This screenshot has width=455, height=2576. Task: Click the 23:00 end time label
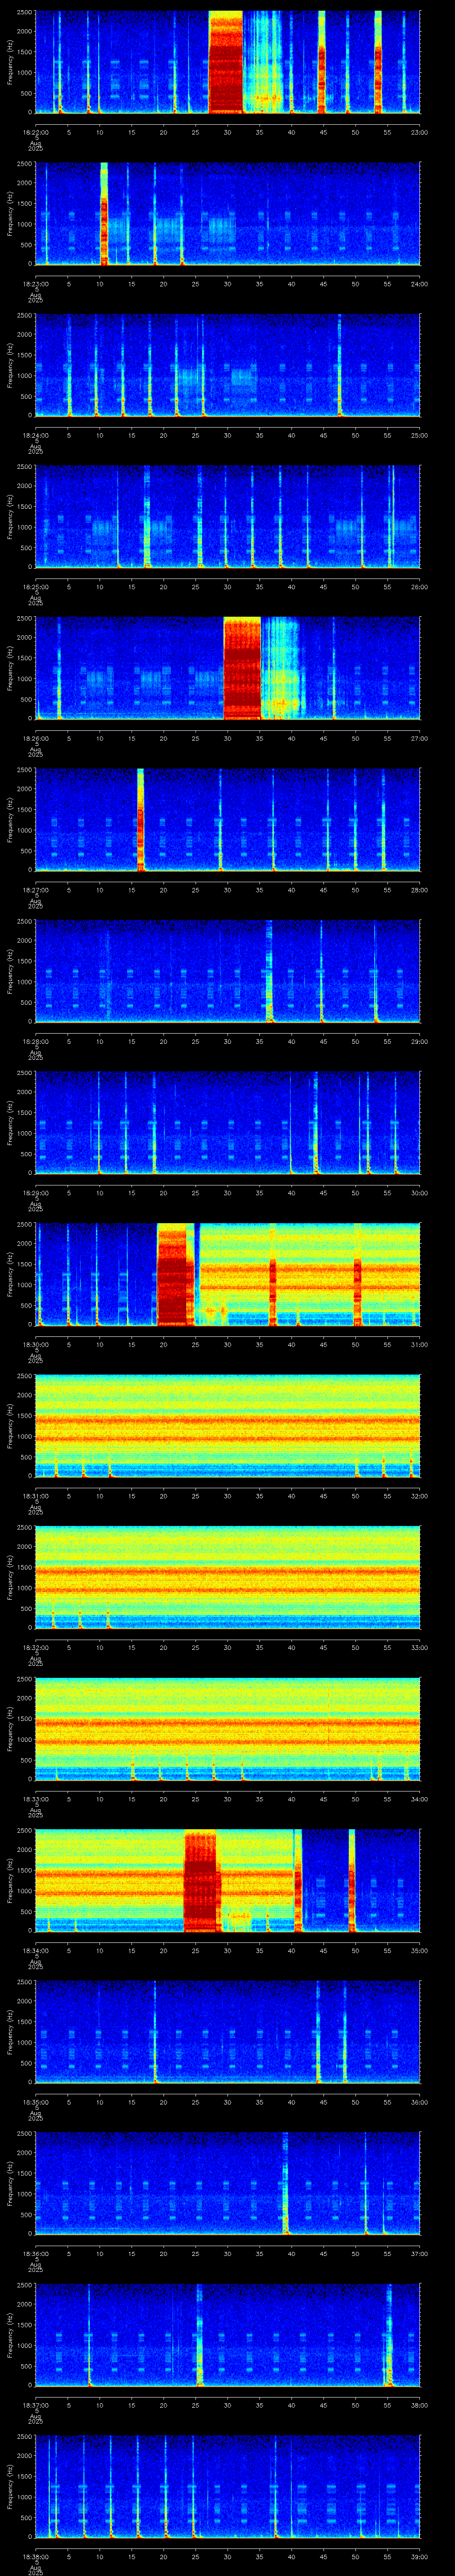419,132
